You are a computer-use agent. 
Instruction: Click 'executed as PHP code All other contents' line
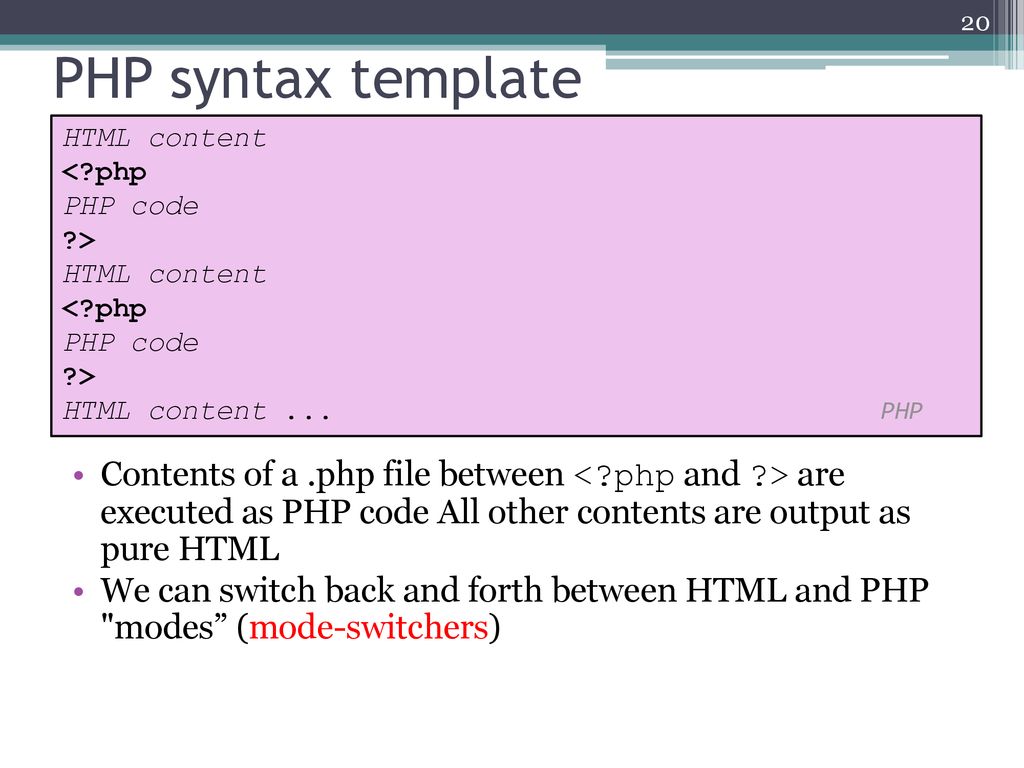(x=505, y=512)
